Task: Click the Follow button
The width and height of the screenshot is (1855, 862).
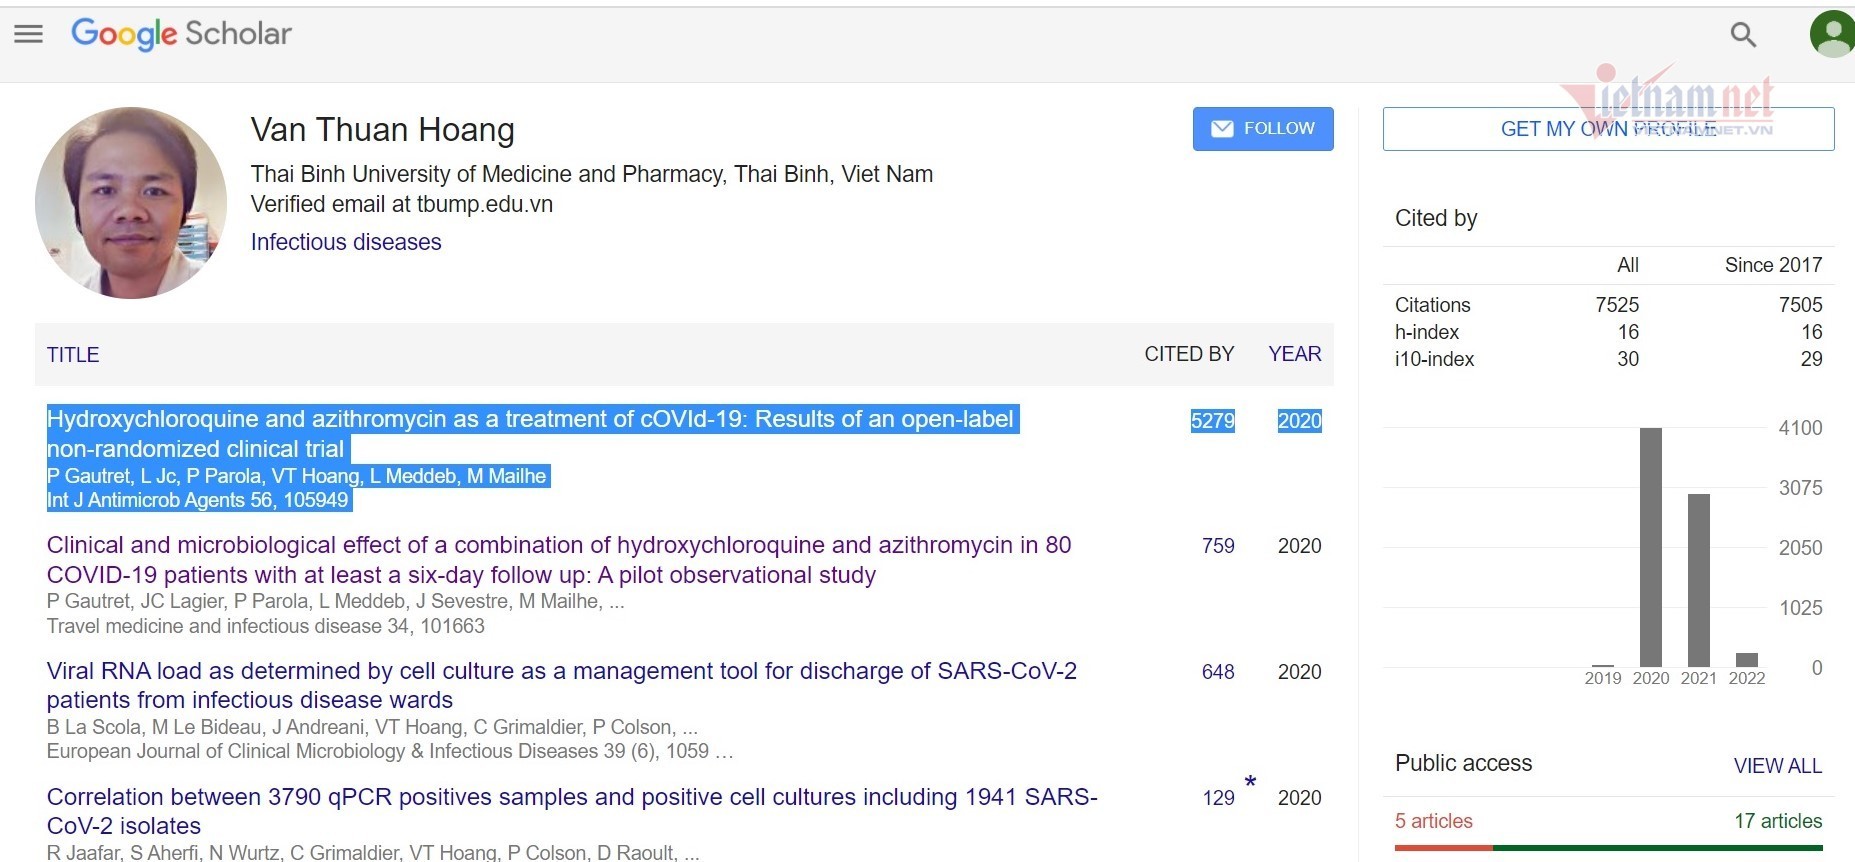Action: click(1262, 129)
